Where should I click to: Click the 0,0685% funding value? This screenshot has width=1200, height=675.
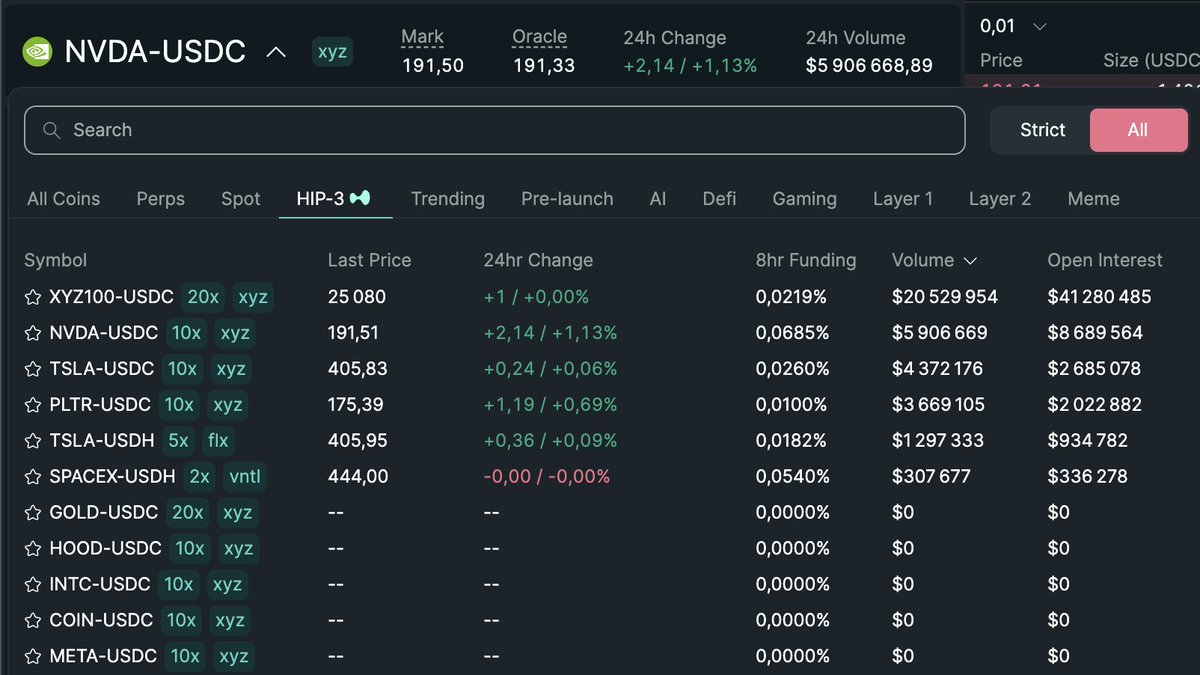[792, 333]
